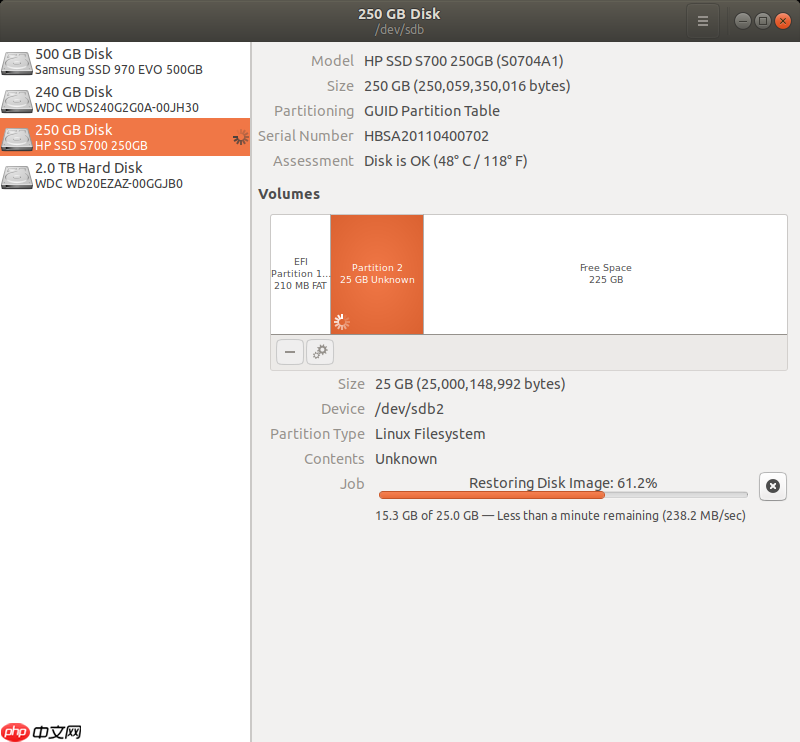The width and height of the screenshot is (800, 742).
Task: Select the EFI Partition 1 volume
Action: (x=301, y=275)
